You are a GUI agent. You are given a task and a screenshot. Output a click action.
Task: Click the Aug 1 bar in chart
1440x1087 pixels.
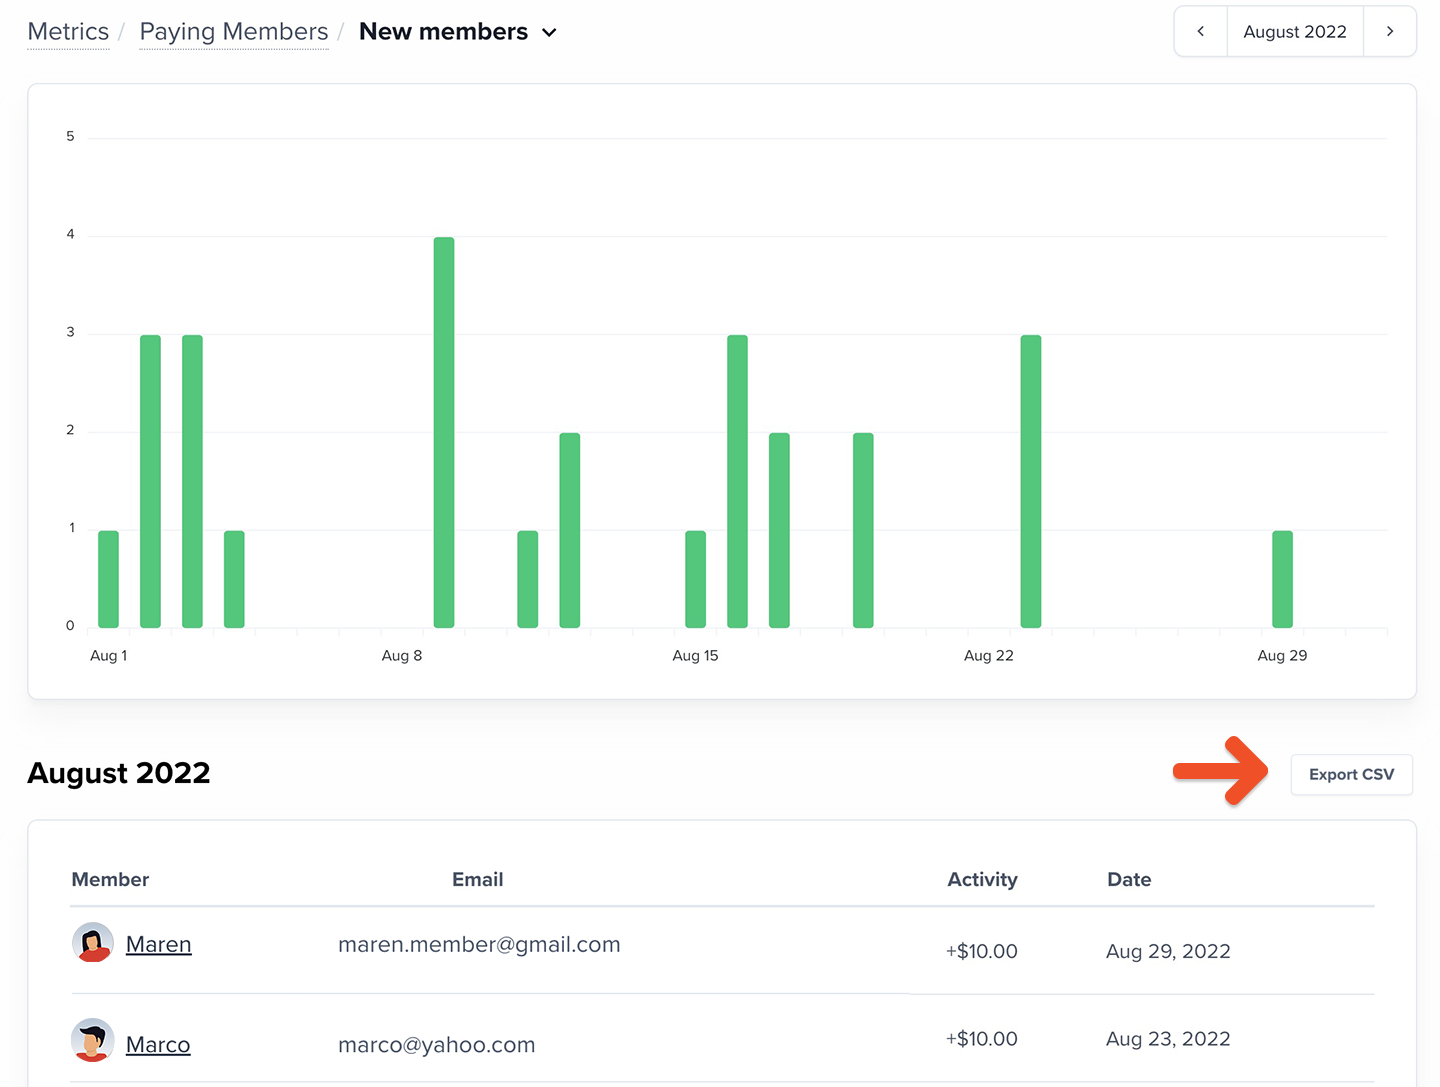(x=108, y=579)
